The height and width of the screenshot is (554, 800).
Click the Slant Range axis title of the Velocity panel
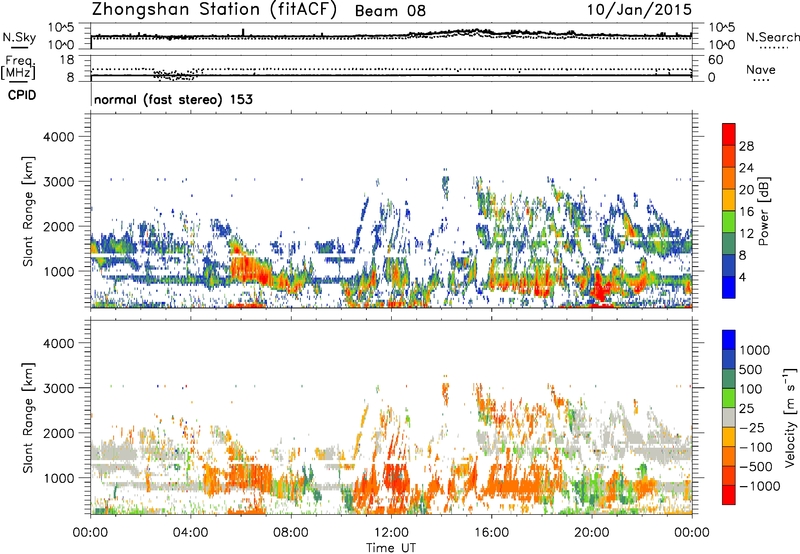pyautogui.click(x=28, y=418)
